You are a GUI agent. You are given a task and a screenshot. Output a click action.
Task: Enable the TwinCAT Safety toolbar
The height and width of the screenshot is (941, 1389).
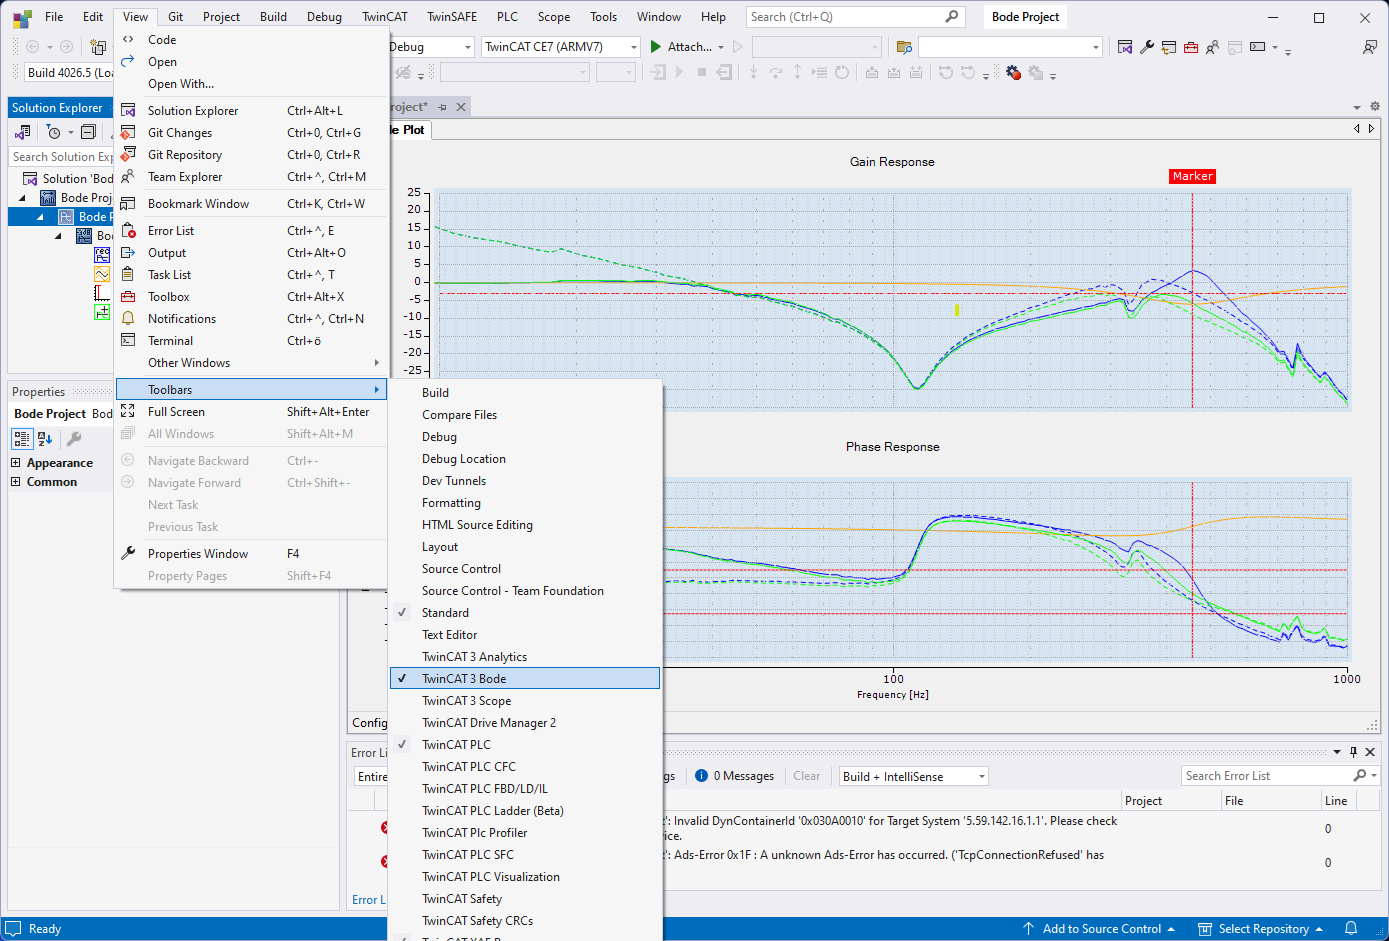[x=525, y=898]
